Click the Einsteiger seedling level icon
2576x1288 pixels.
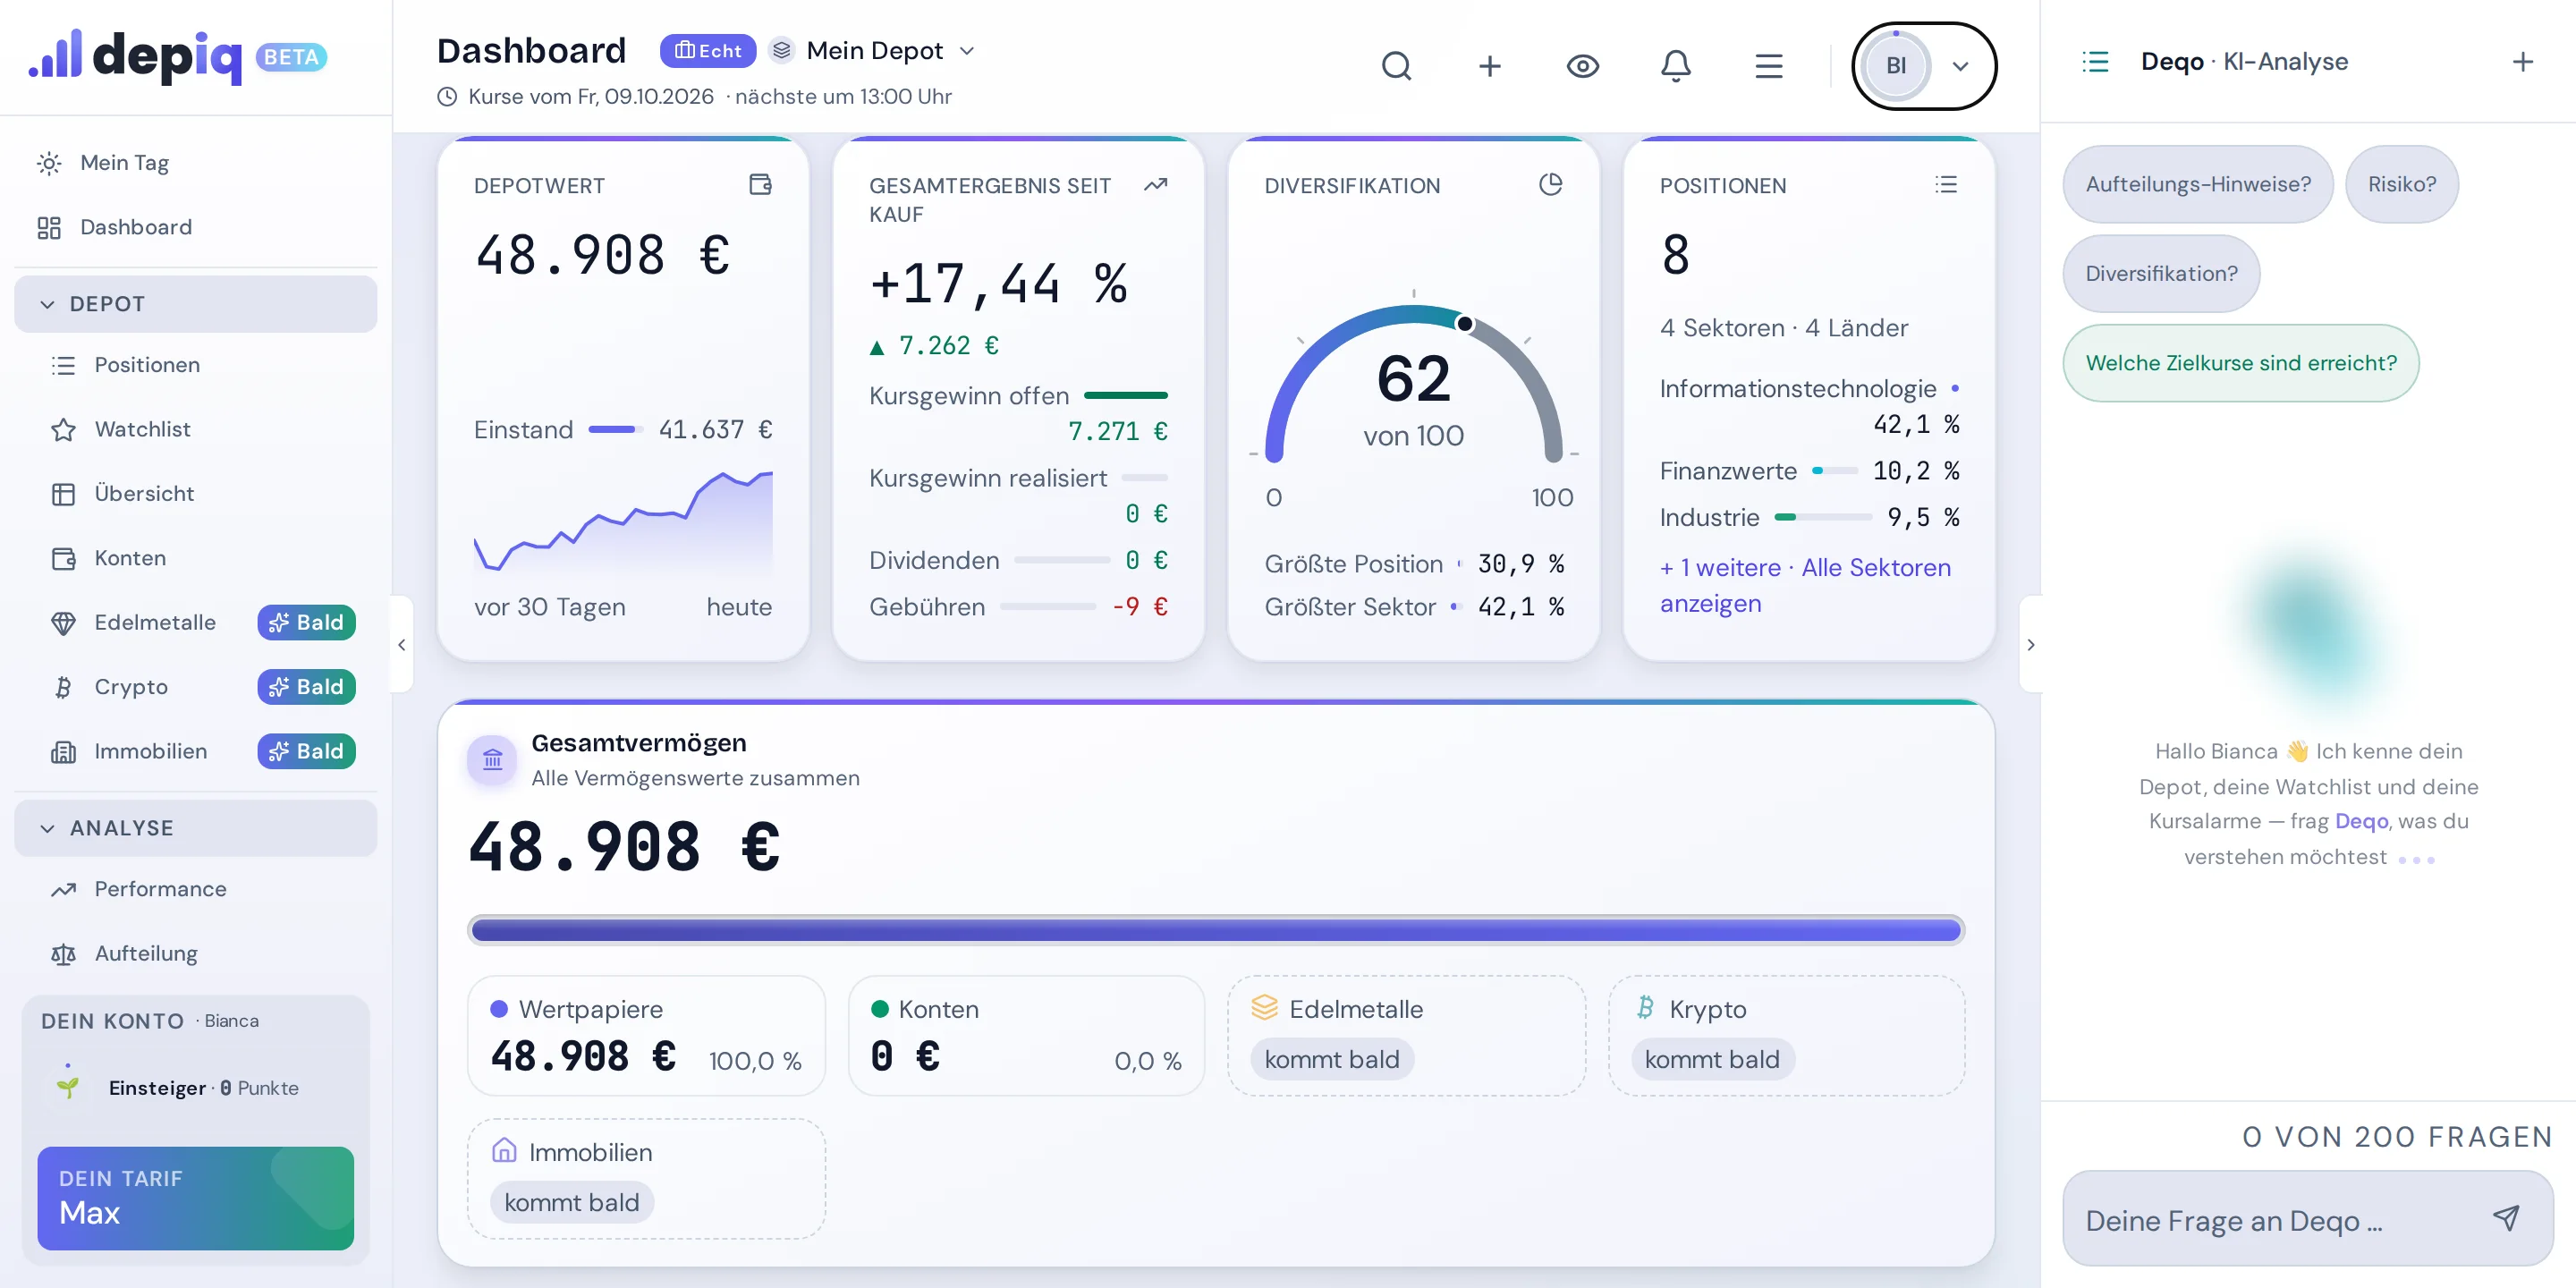(x=67, y=1087)
